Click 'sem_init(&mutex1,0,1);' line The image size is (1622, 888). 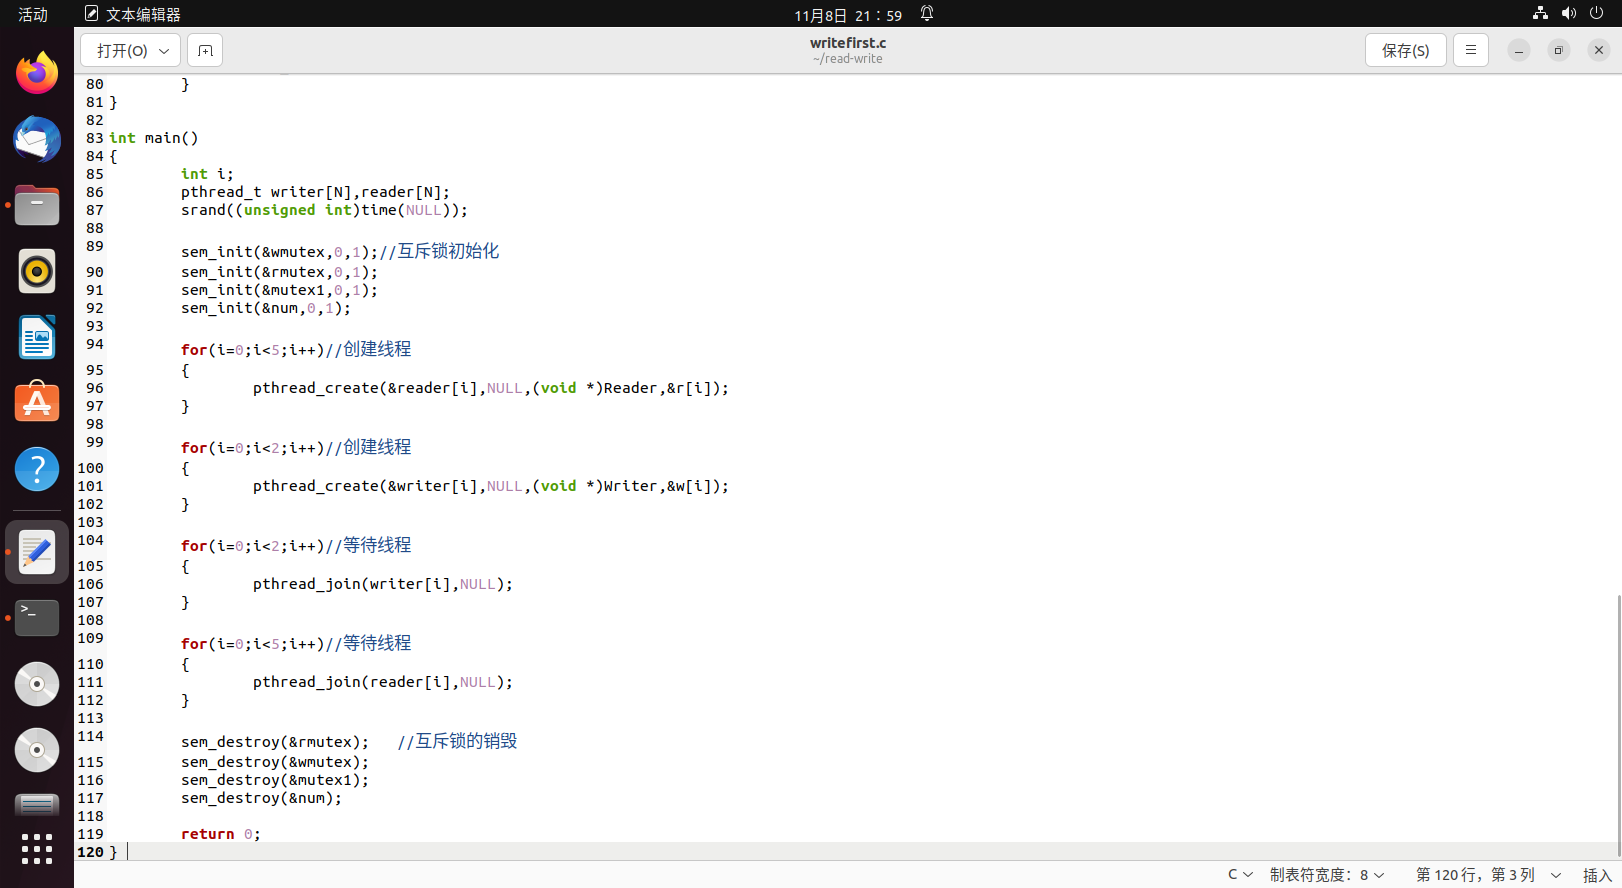pyautogui.click(x=279, y=290)
